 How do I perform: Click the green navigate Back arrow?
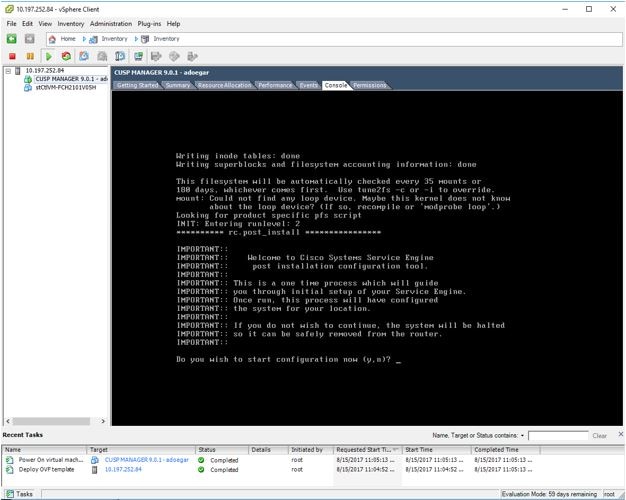[x=12, y=39]
